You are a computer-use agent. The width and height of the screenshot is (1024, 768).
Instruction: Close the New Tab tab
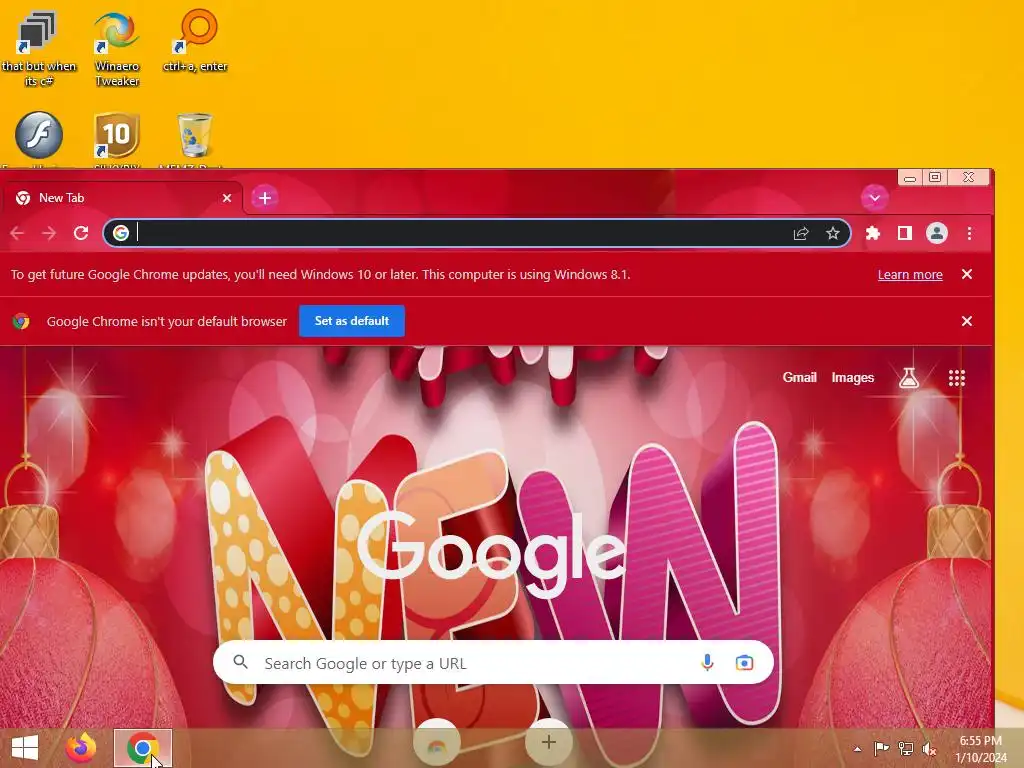point(227,198)
